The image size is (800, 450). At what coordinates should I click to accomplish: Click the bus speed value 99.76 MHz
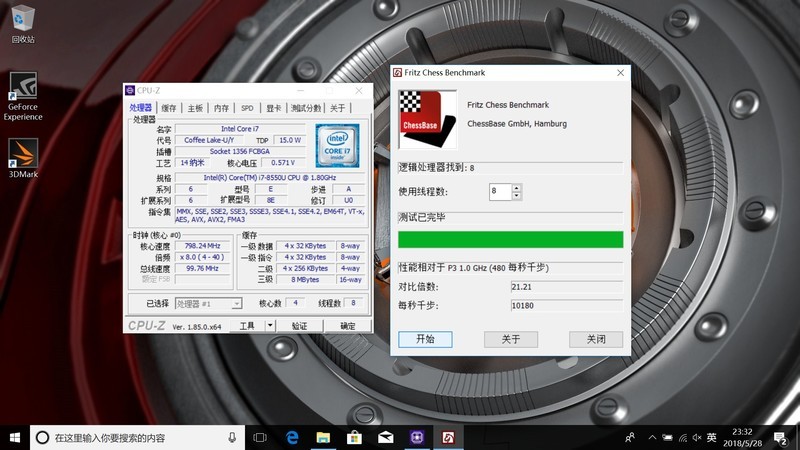click(203, 268)
